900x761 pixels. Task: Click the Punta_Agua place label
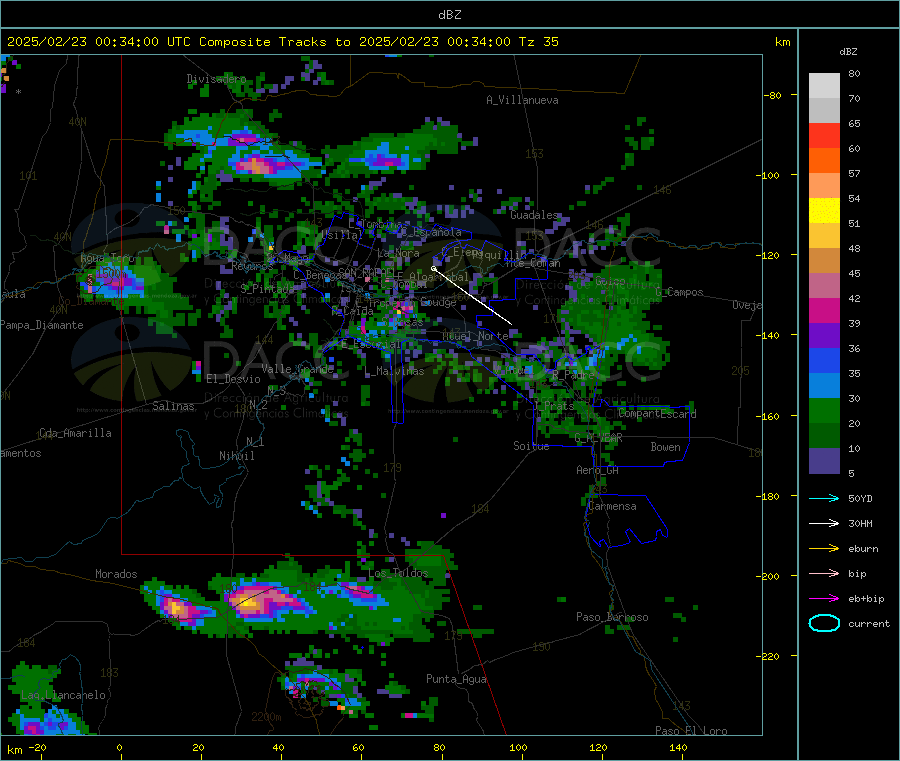pos(456,679)
